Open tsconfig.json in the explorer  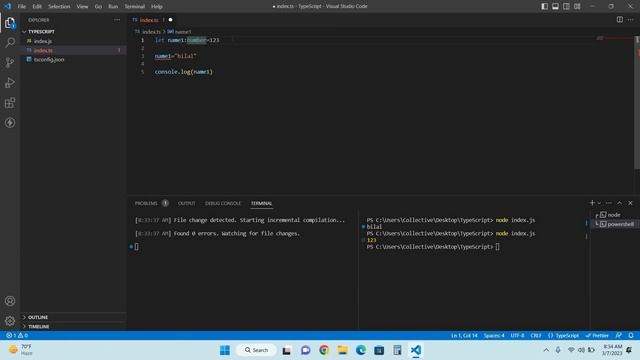[49, 60]
